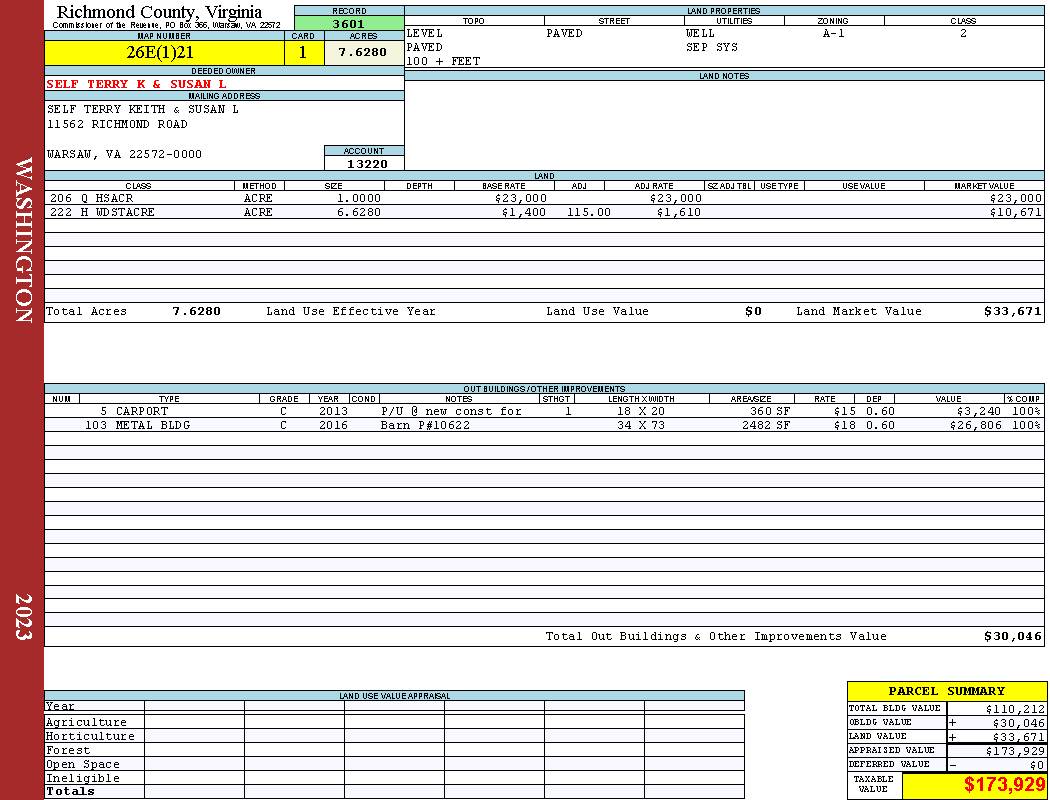Select utilities entry SEP SYS

tap(712, 47)
